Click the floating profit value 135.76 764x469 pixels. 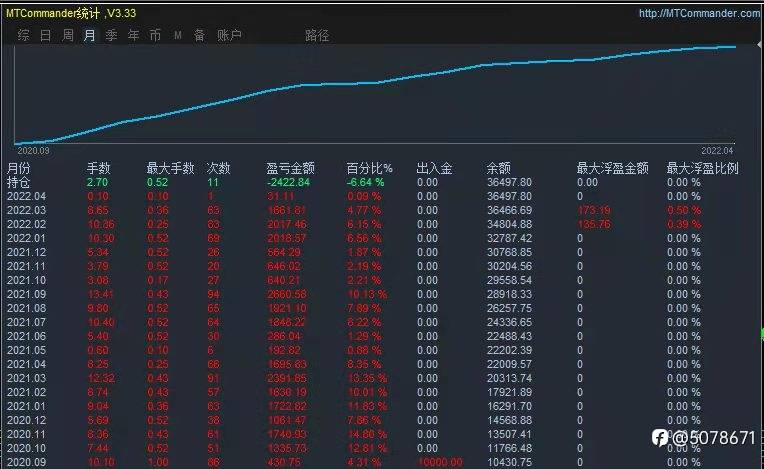click(x=594, y=225)
